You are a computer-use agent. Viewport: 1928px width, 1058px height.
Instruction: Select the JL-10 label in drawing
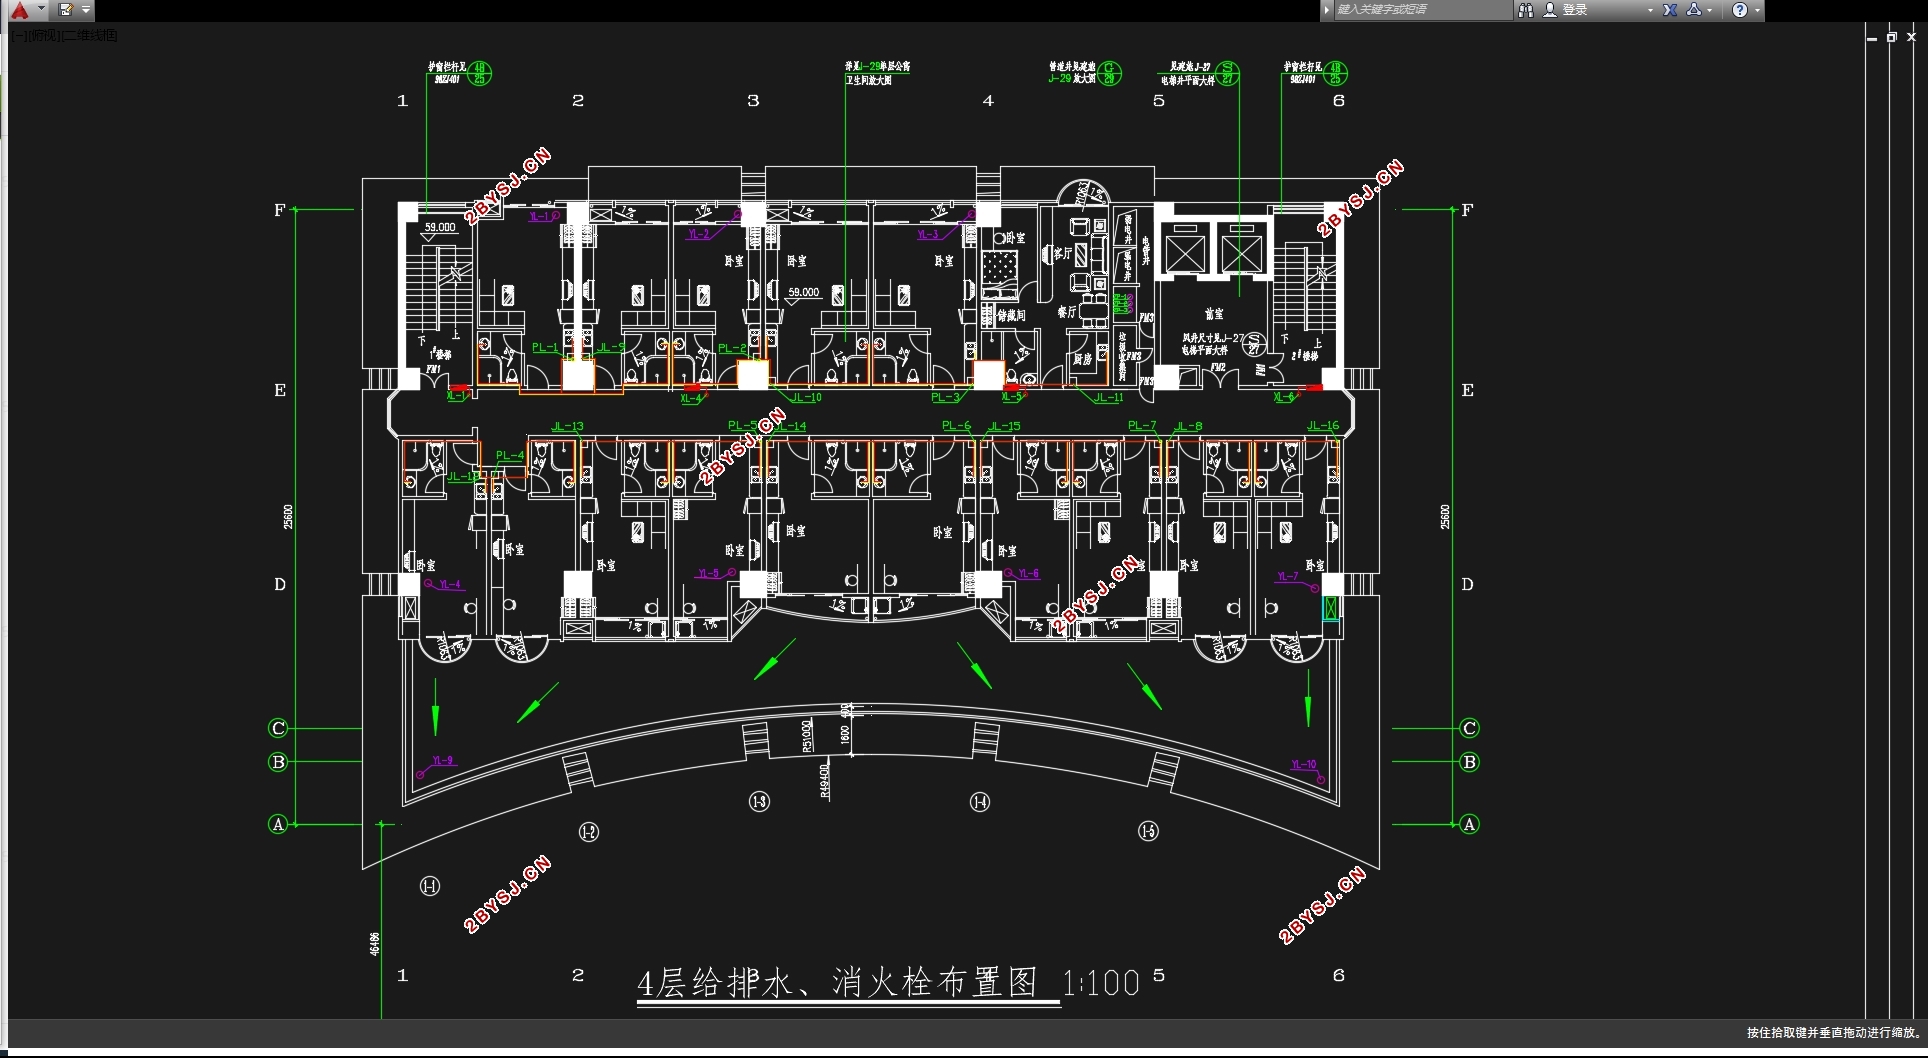coord(806,397)
